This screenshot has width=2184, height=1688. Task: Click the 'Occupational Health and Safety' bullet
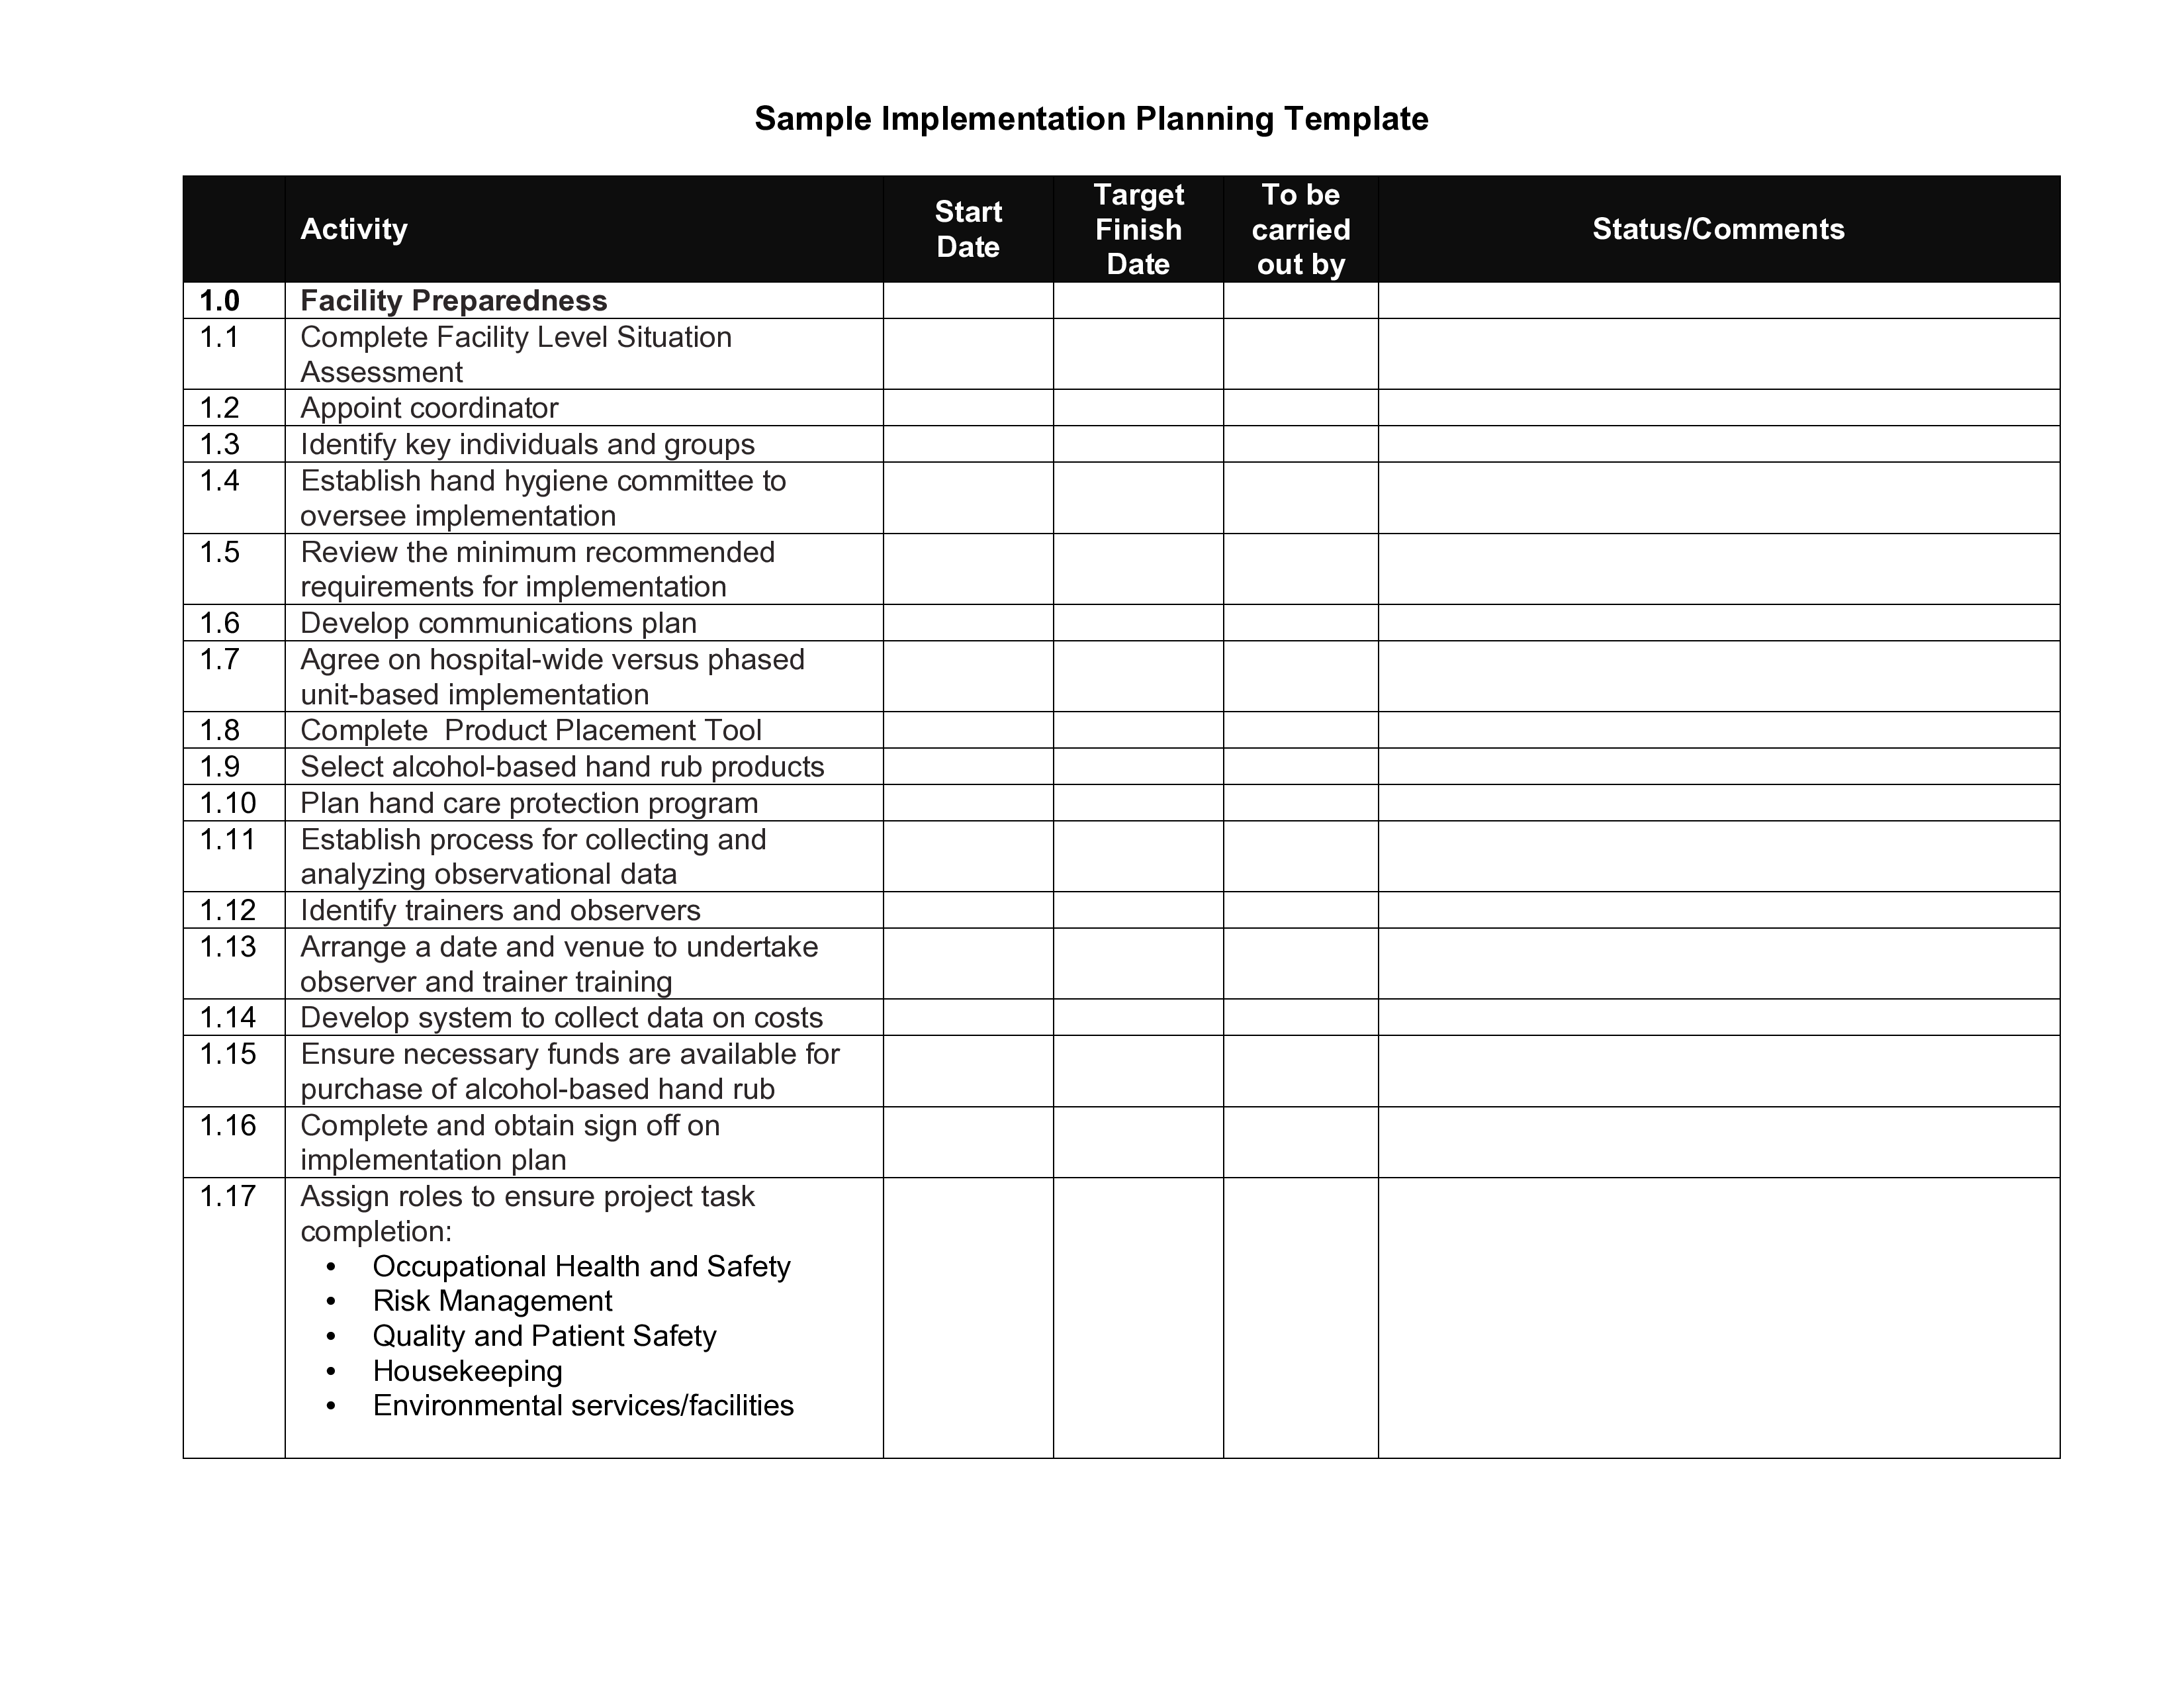tap(581, 1266)
